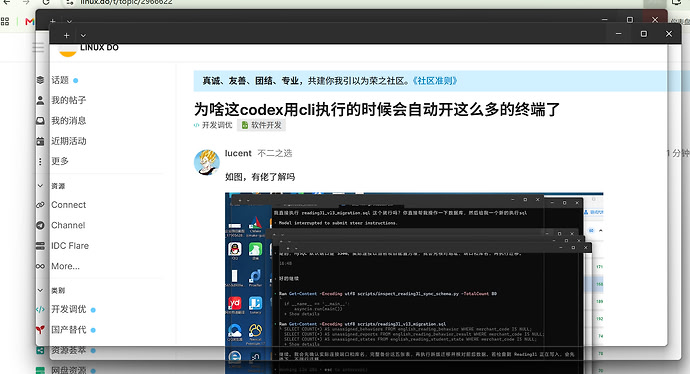The image size is (690, 374).
Task: Open 开发调优 category in sidebar
Action: (69, 309)
